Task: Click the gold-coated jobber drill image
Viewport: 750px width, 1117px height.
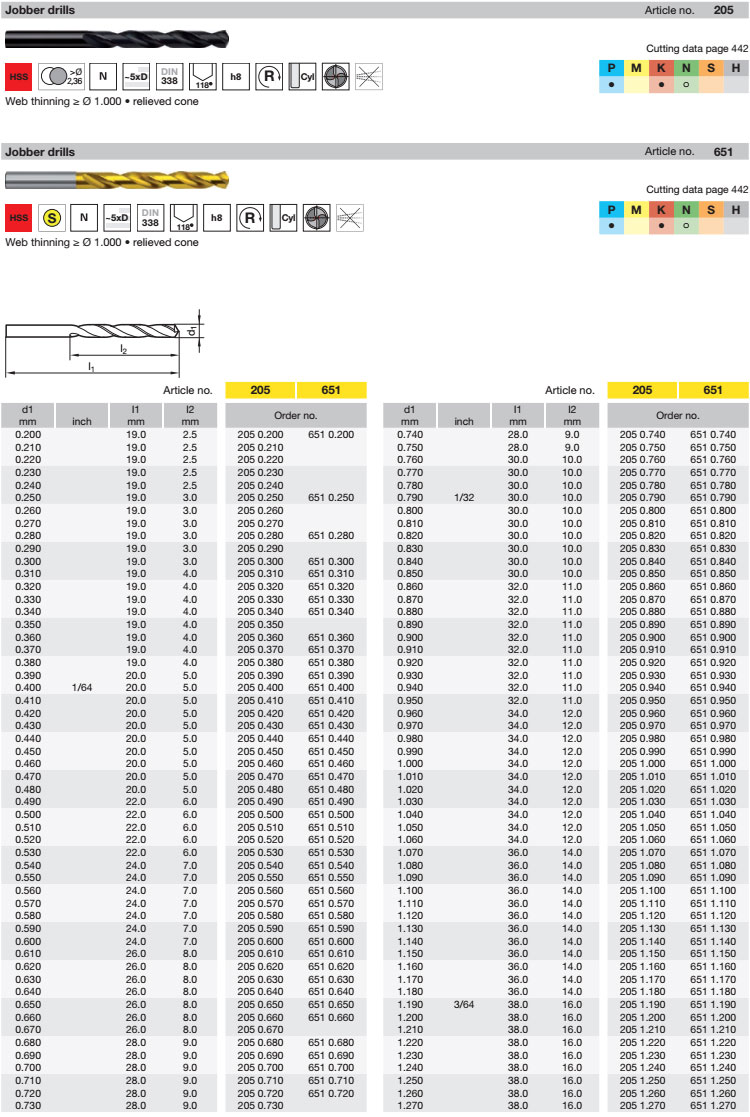Action: coord(116,180)
